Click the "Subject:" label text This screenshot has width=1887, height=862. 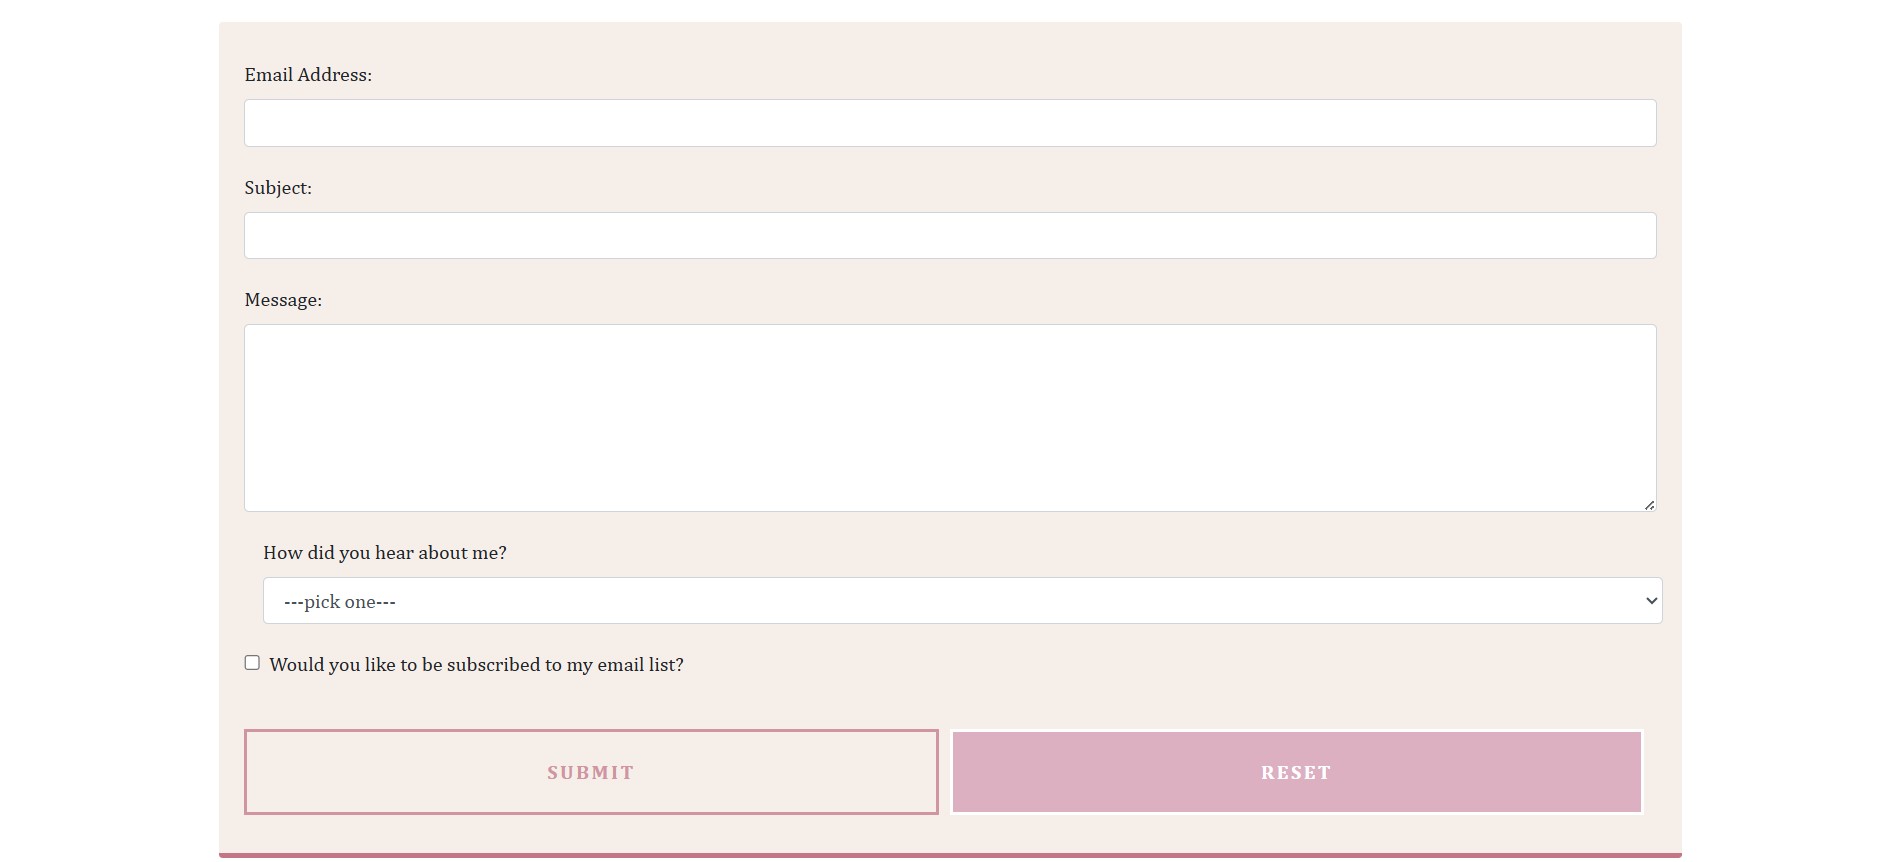click(x=278, y=188)
